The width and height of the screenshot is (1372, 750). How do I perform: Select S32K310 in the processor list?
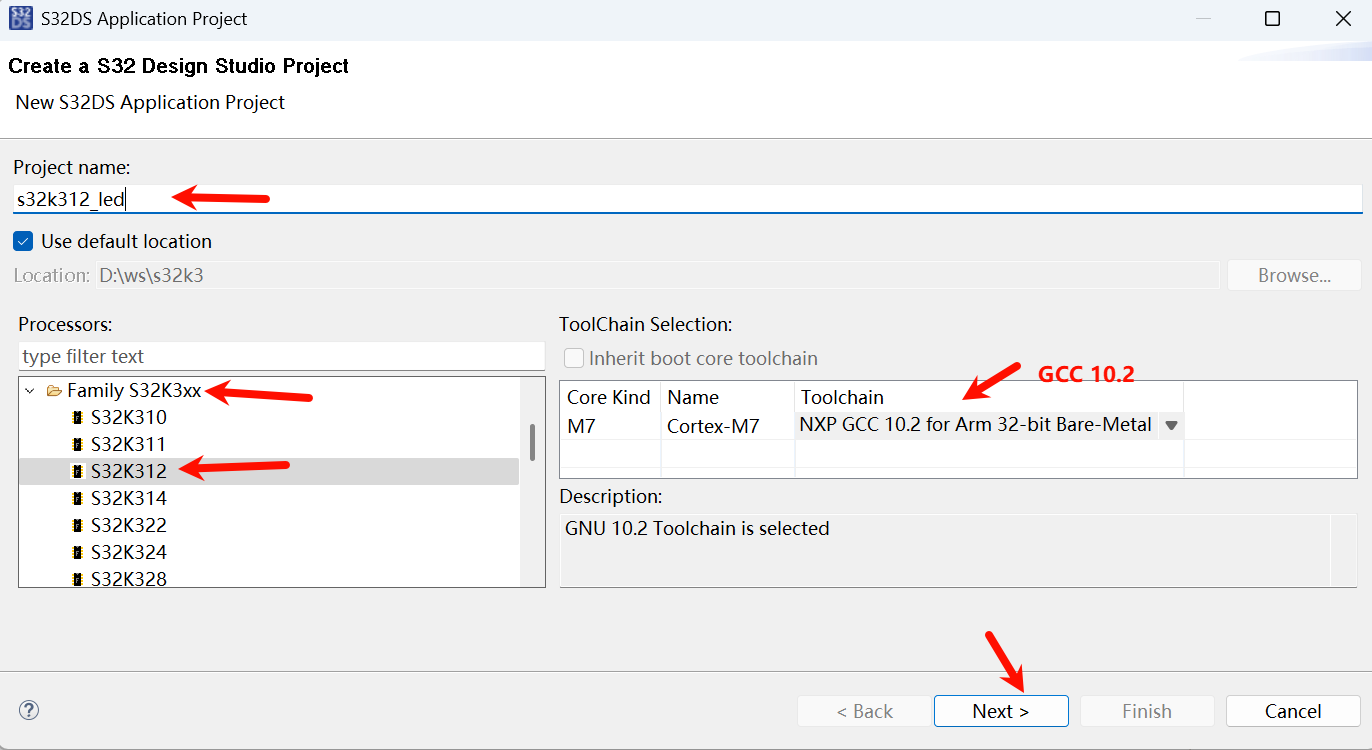click(128, 417)
